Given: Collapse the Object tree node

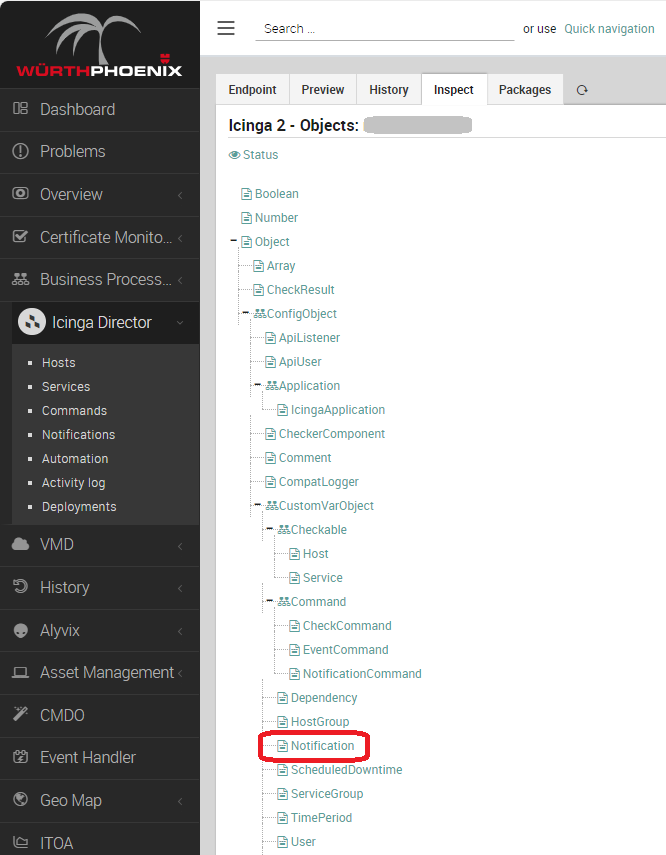Looking at the screenshot, I should click(x=233, y=240).
